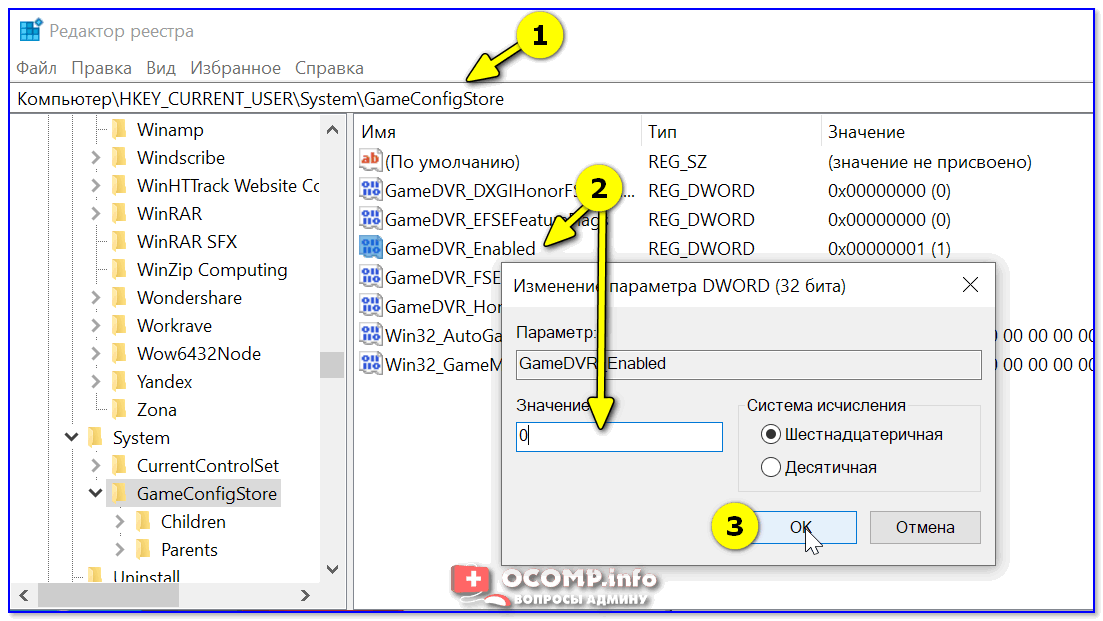Image resolution: width=1103 pixels, height=621 pixels.
Task: Click tree vertical scrollbar up arrow
Action: [x=333, y=130]
